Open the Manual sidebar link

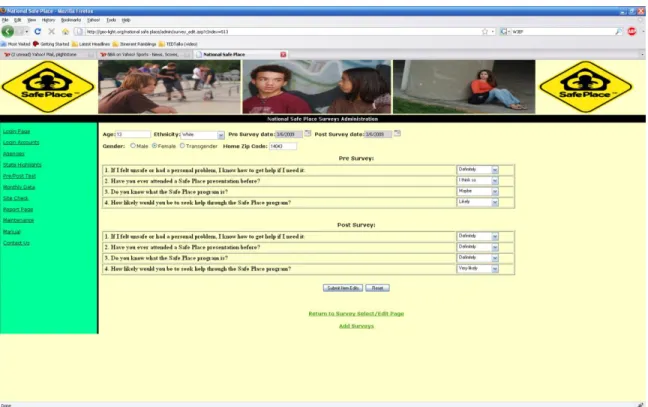coord(12,232)
